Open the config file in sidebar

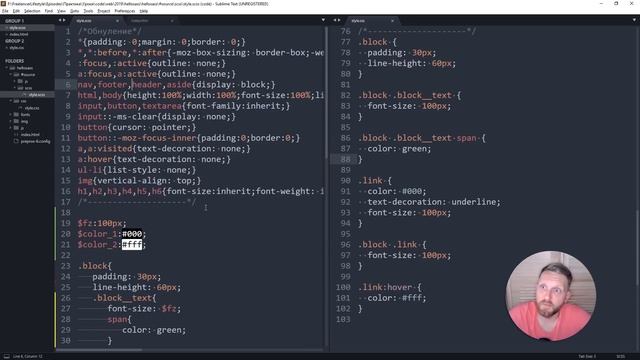(x=36, y=141)
